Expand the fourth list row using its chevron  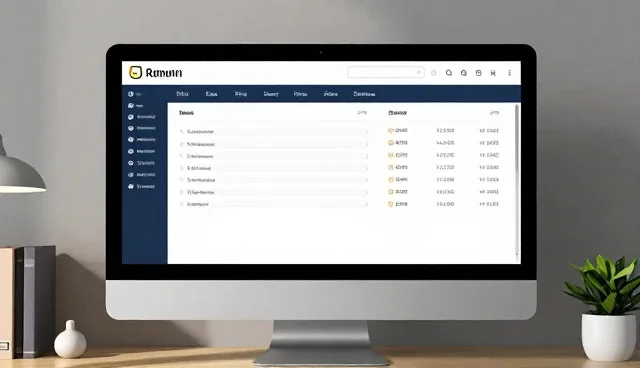point(366,168)
